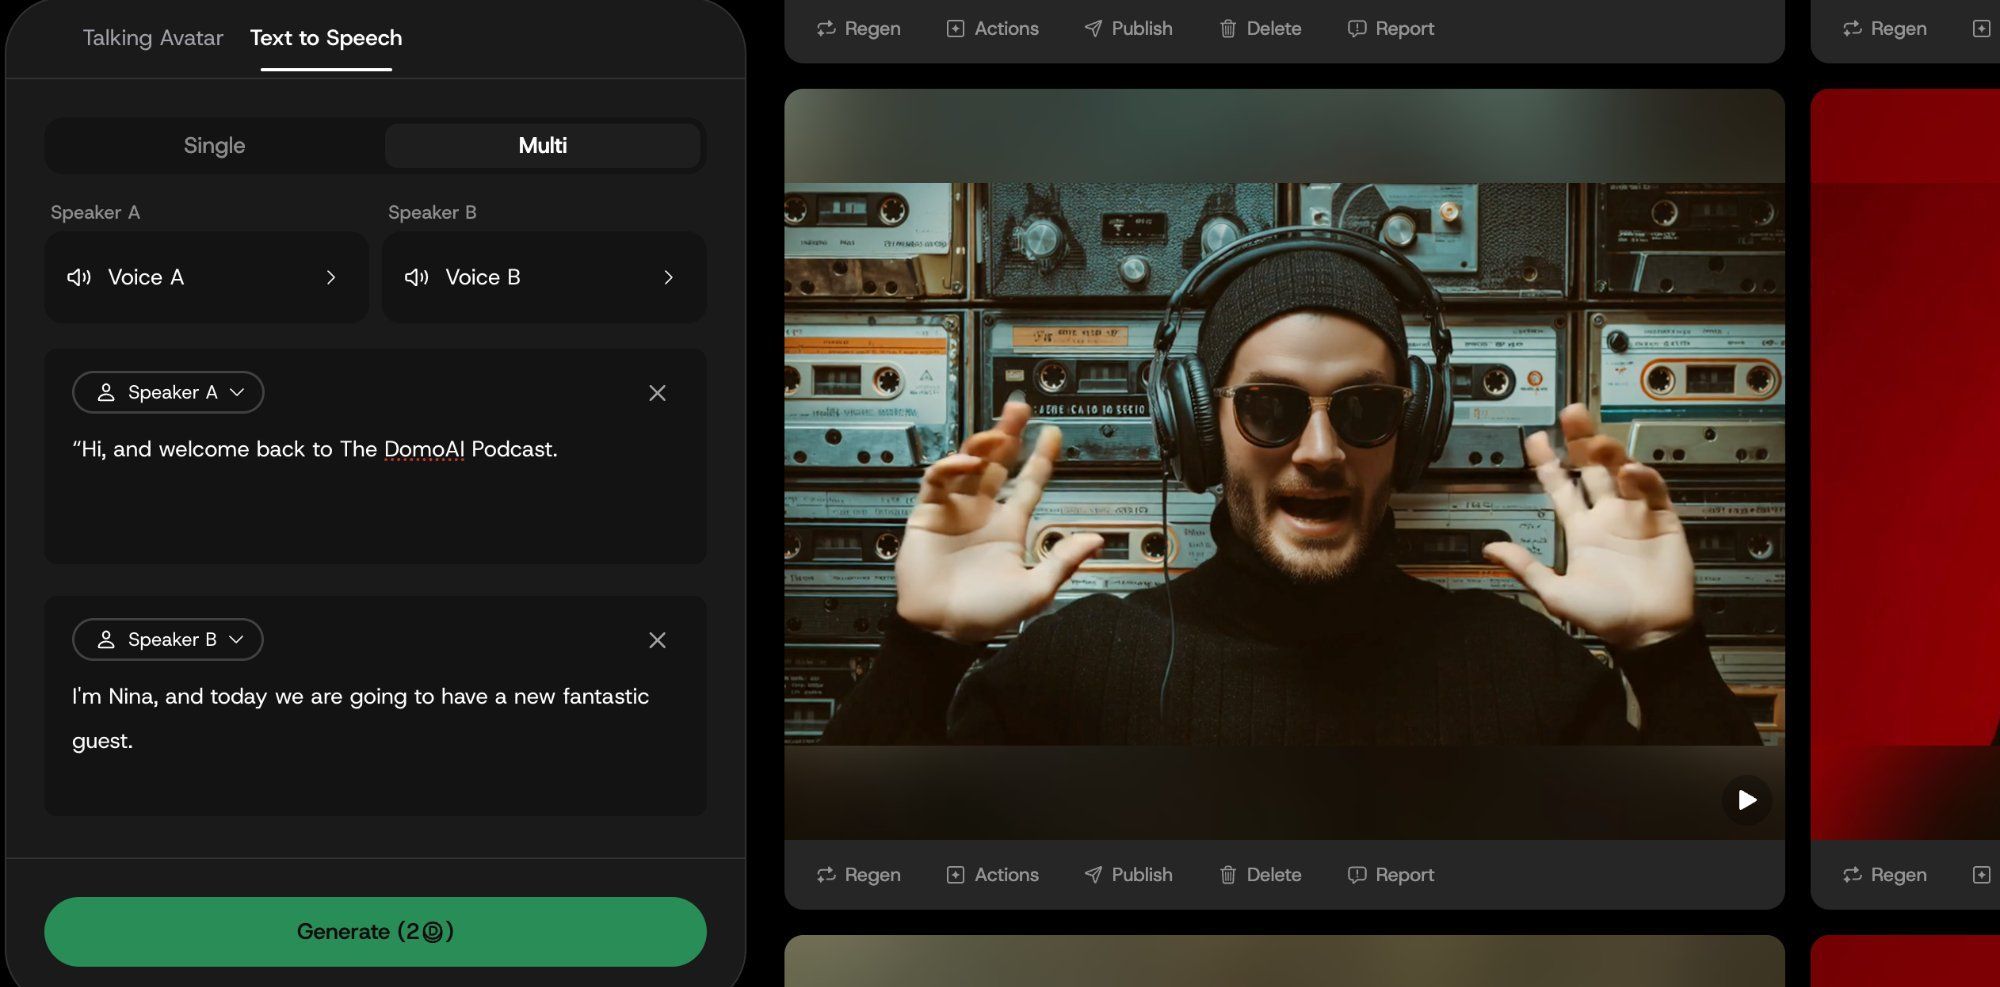Image resolution: width=2000 pixels, height=987 pixels.
Task: Switch to the Talking Avatar tab
Action: coord(152,38)
